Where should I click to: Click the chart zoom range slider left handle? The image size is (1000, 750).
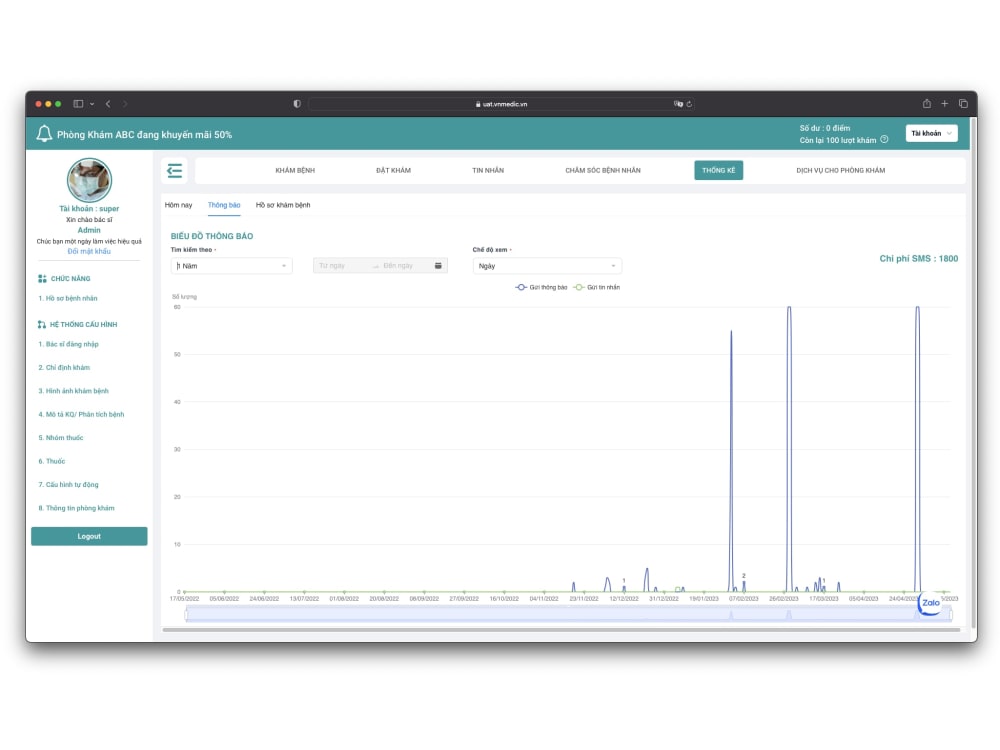tap(186, 615)
